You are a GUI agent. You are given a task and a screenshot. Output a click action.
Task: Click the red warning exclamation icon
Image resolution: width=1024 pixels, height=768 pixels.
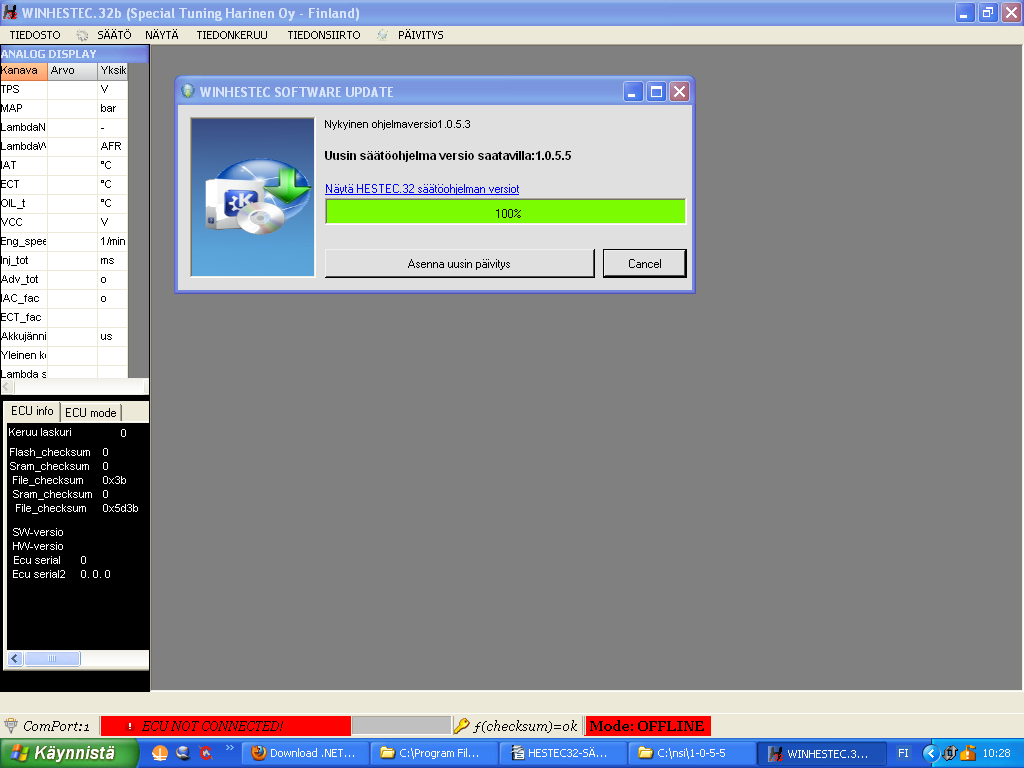click(129, 726)
